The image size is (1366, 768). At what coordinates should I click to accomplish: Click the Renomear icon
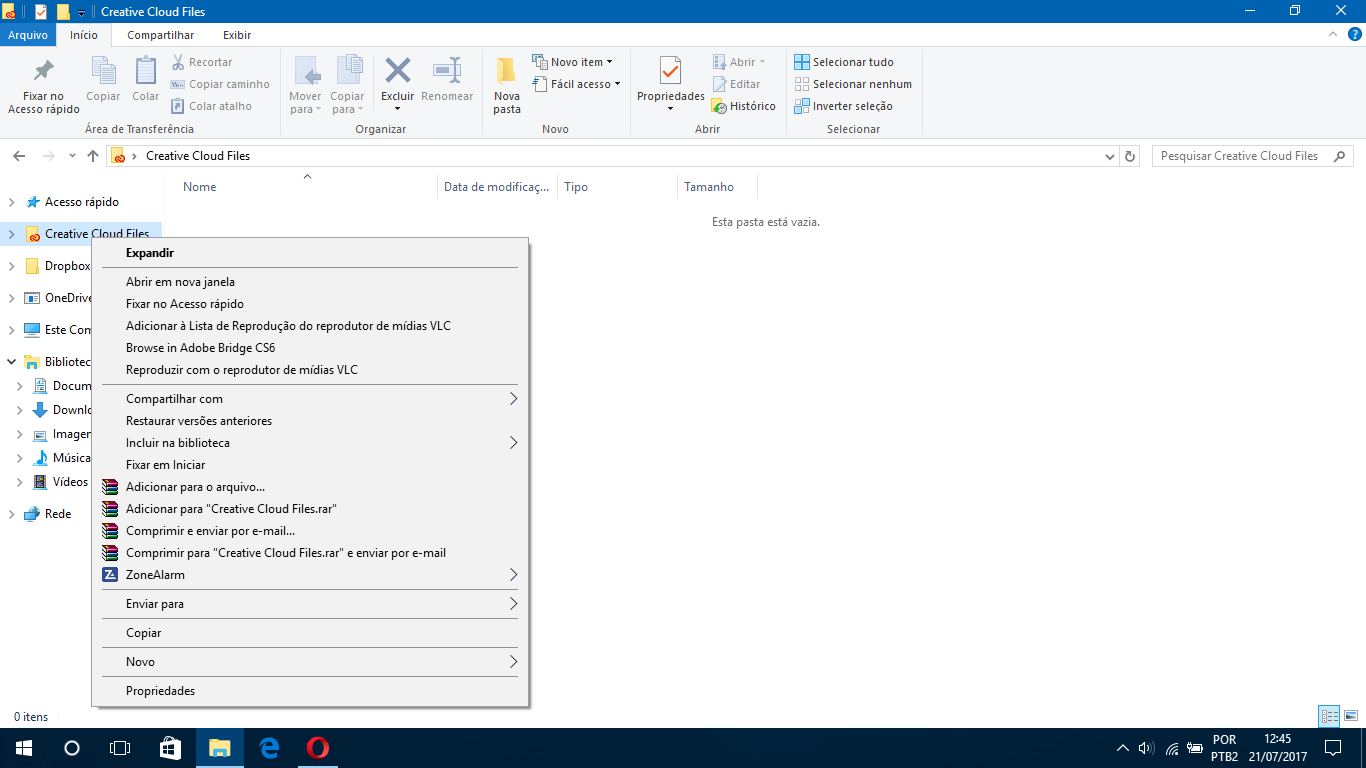pyautogui.click(x=447, y=70)
